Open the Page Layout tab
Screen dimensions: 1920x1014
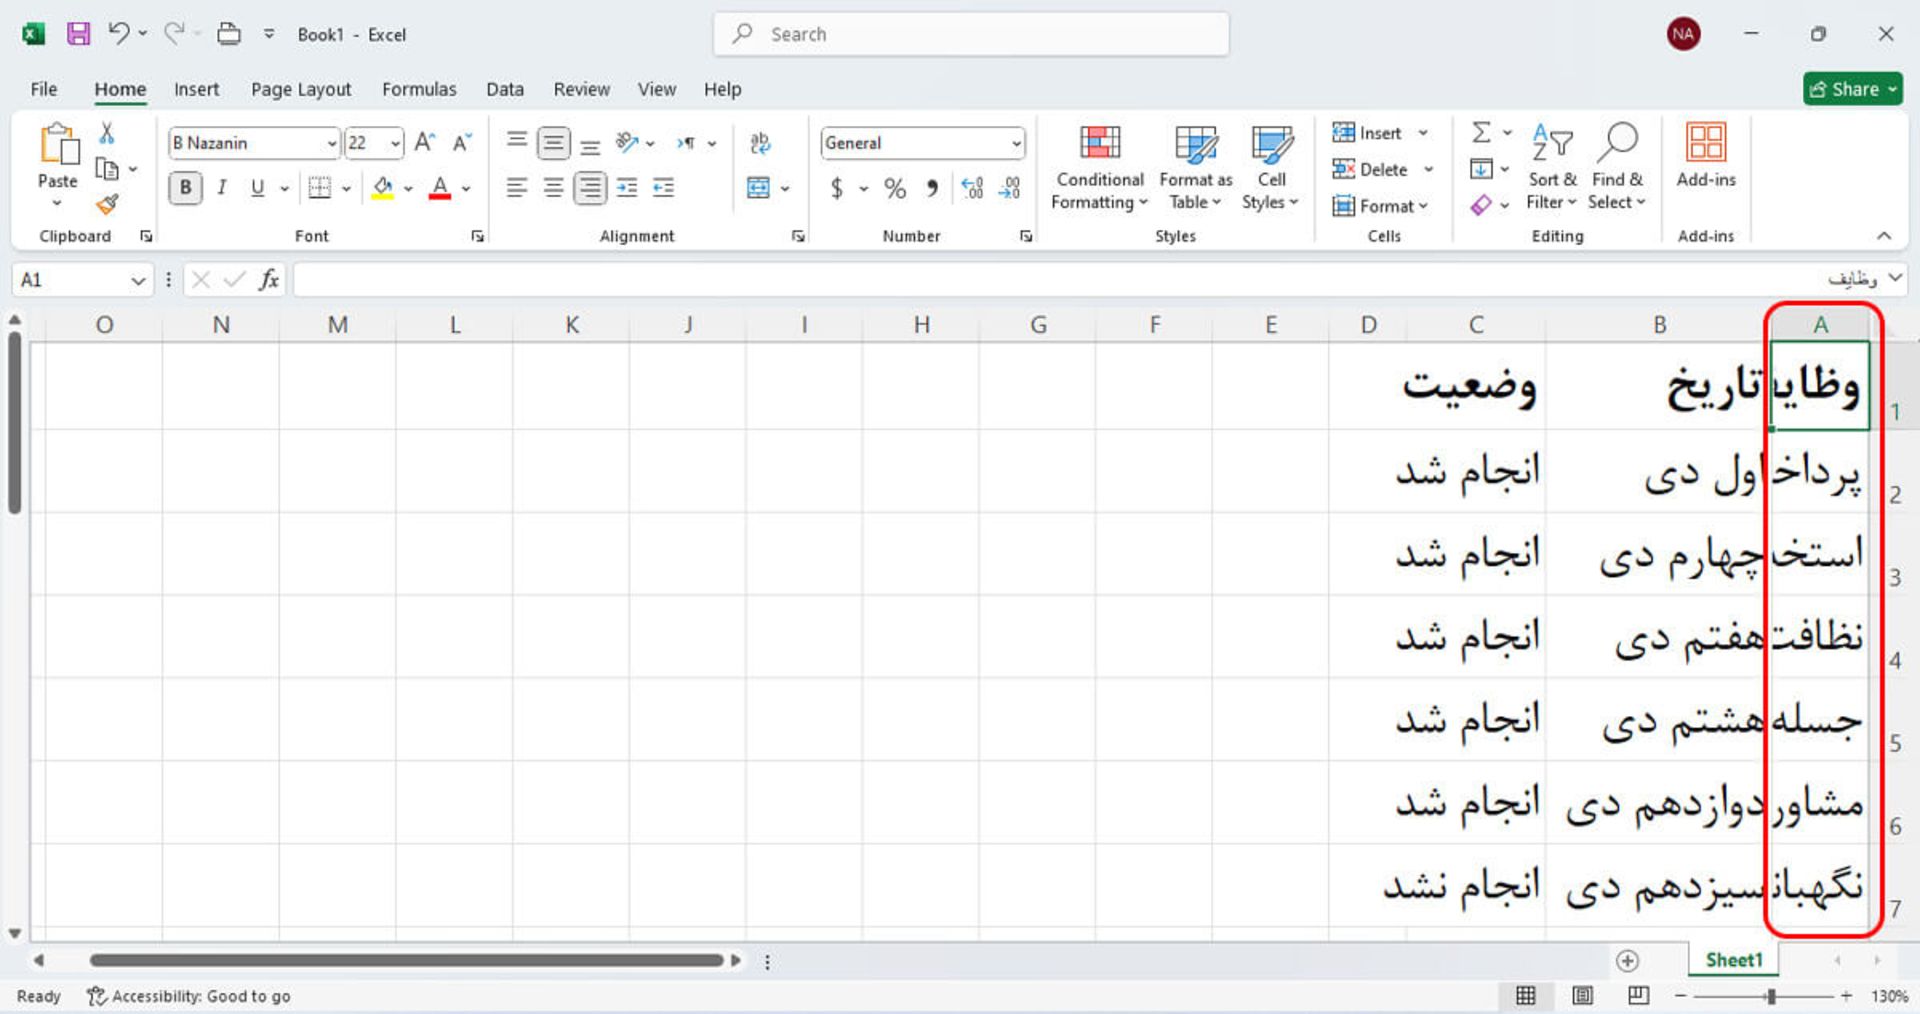point(300,89)
